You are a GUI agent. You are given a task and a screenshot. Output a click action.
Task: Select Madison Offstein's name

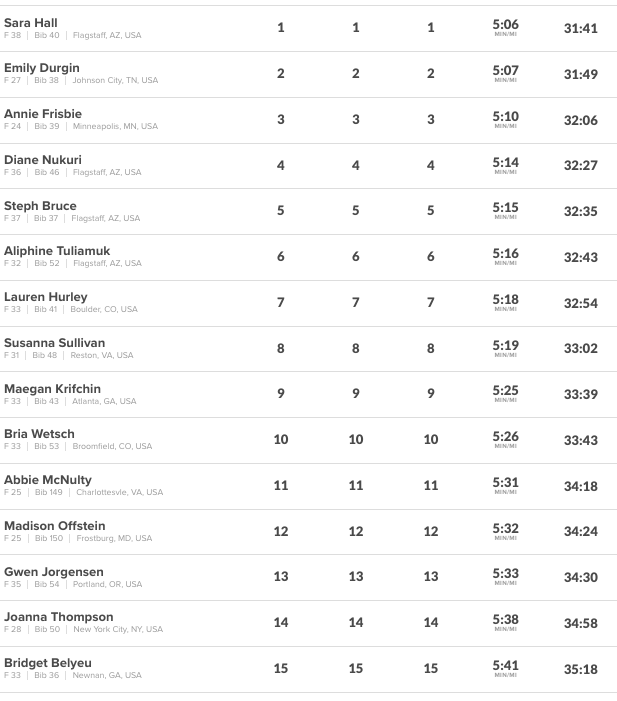click(x=55, y=526)
